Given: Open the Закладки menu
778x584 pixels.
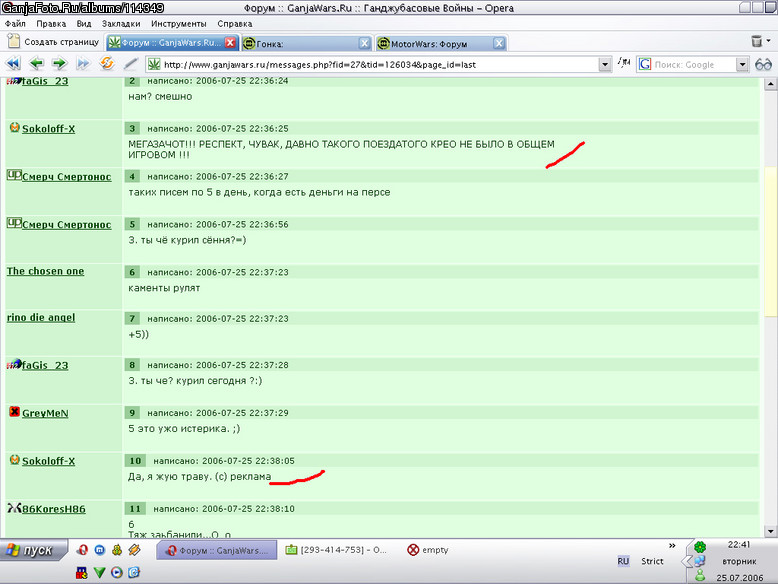Looking at the screenshot, I should point(121,23).
